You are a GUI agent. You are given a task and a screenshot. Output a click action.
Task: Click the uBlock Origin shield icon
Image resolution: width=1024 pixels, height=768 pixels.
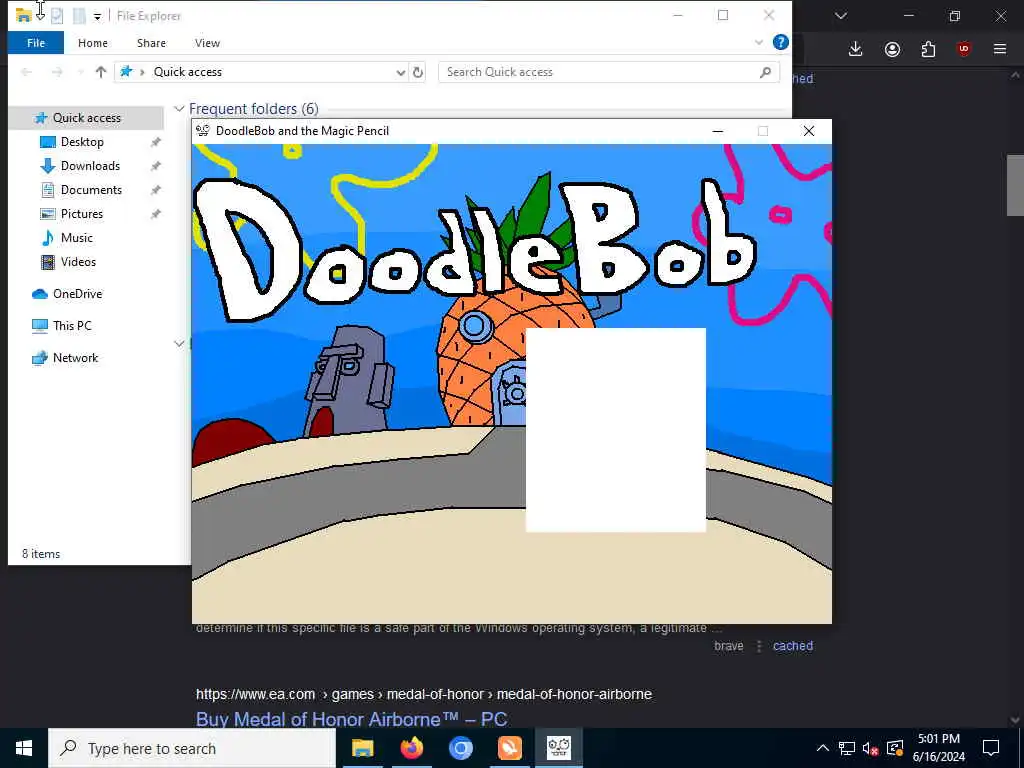(x=964, y=49)
